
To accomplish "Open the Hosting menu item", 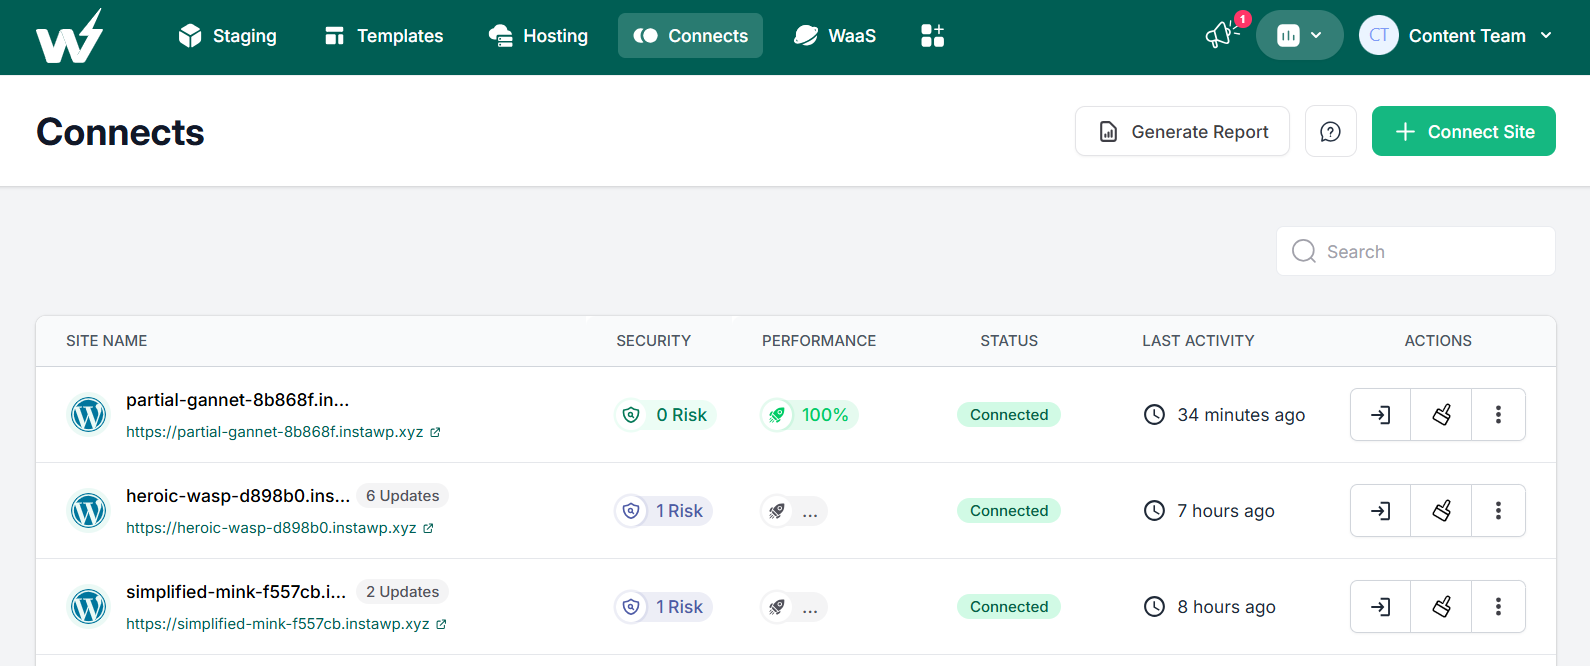I will pos(538,36).
